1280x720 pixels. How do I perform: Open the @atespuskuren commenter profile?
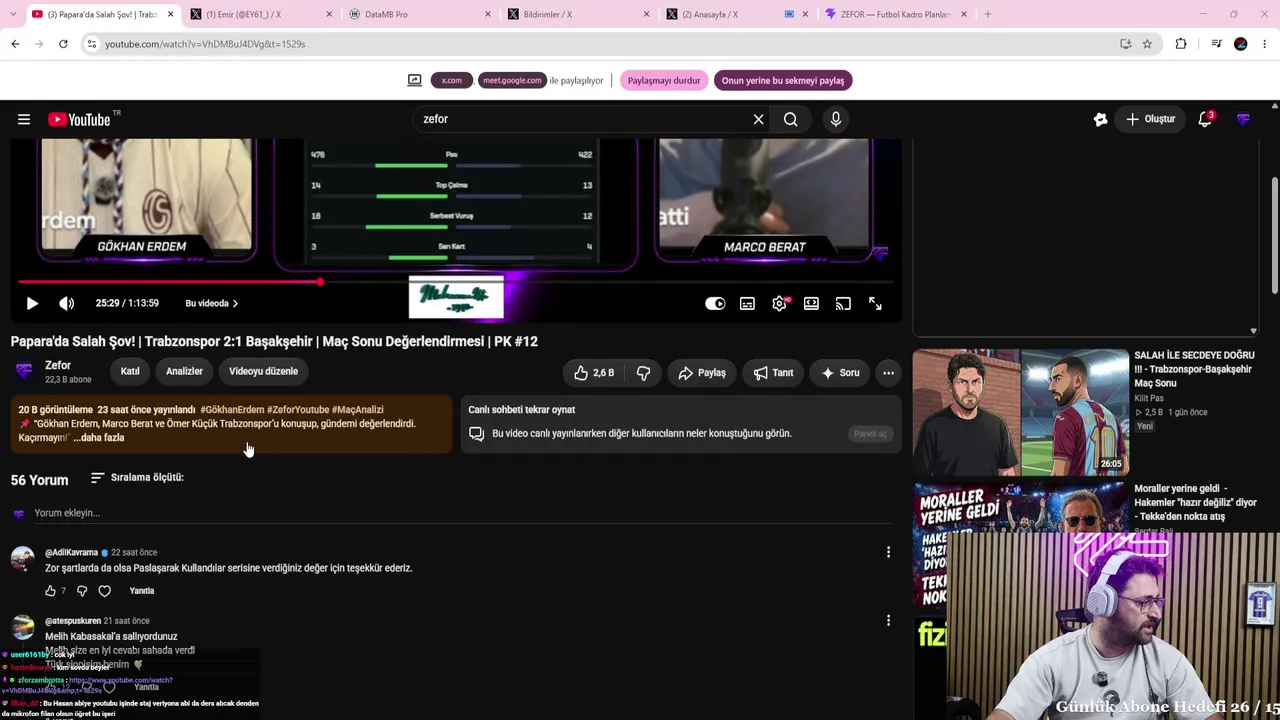coord(73,621)
